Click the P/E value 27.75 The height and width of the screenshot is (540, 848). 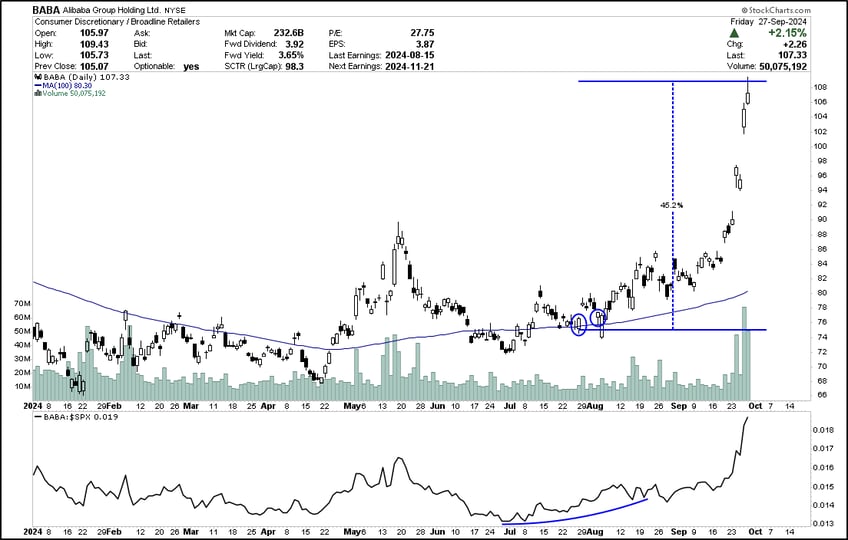422,33
